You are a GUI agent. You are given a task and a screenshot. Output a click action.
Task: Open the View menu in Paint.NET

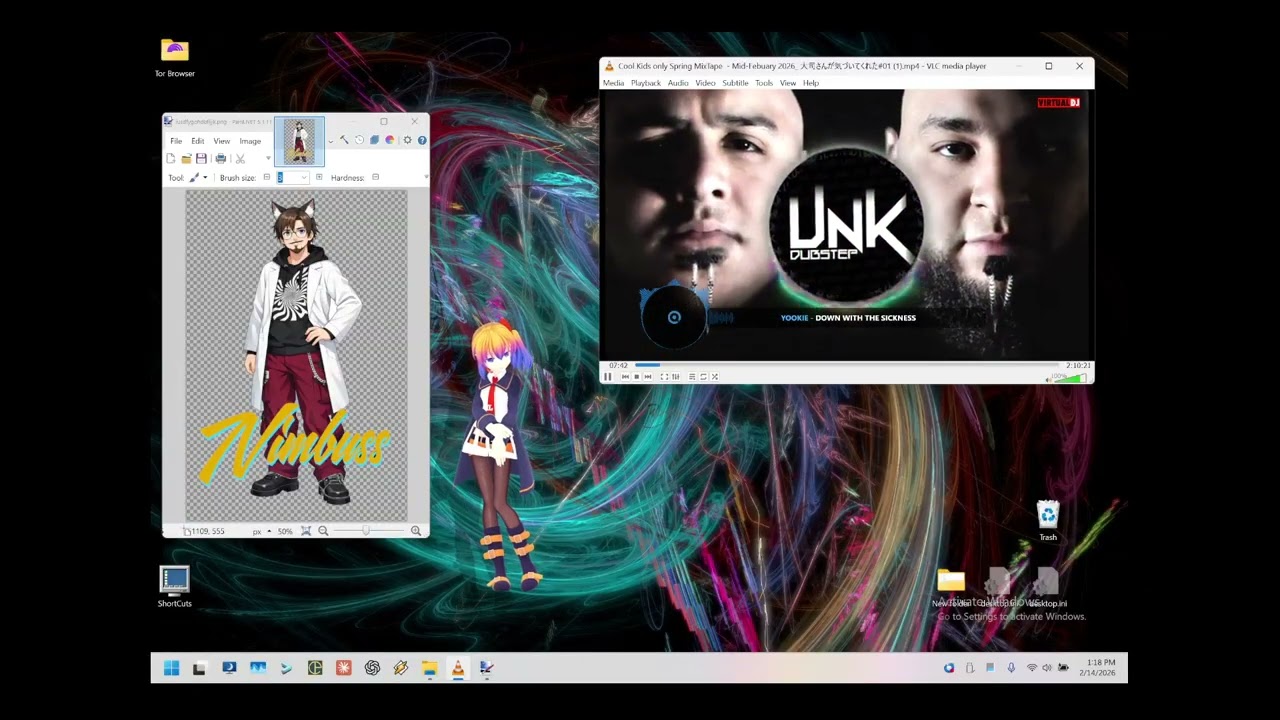click(222, 141)
